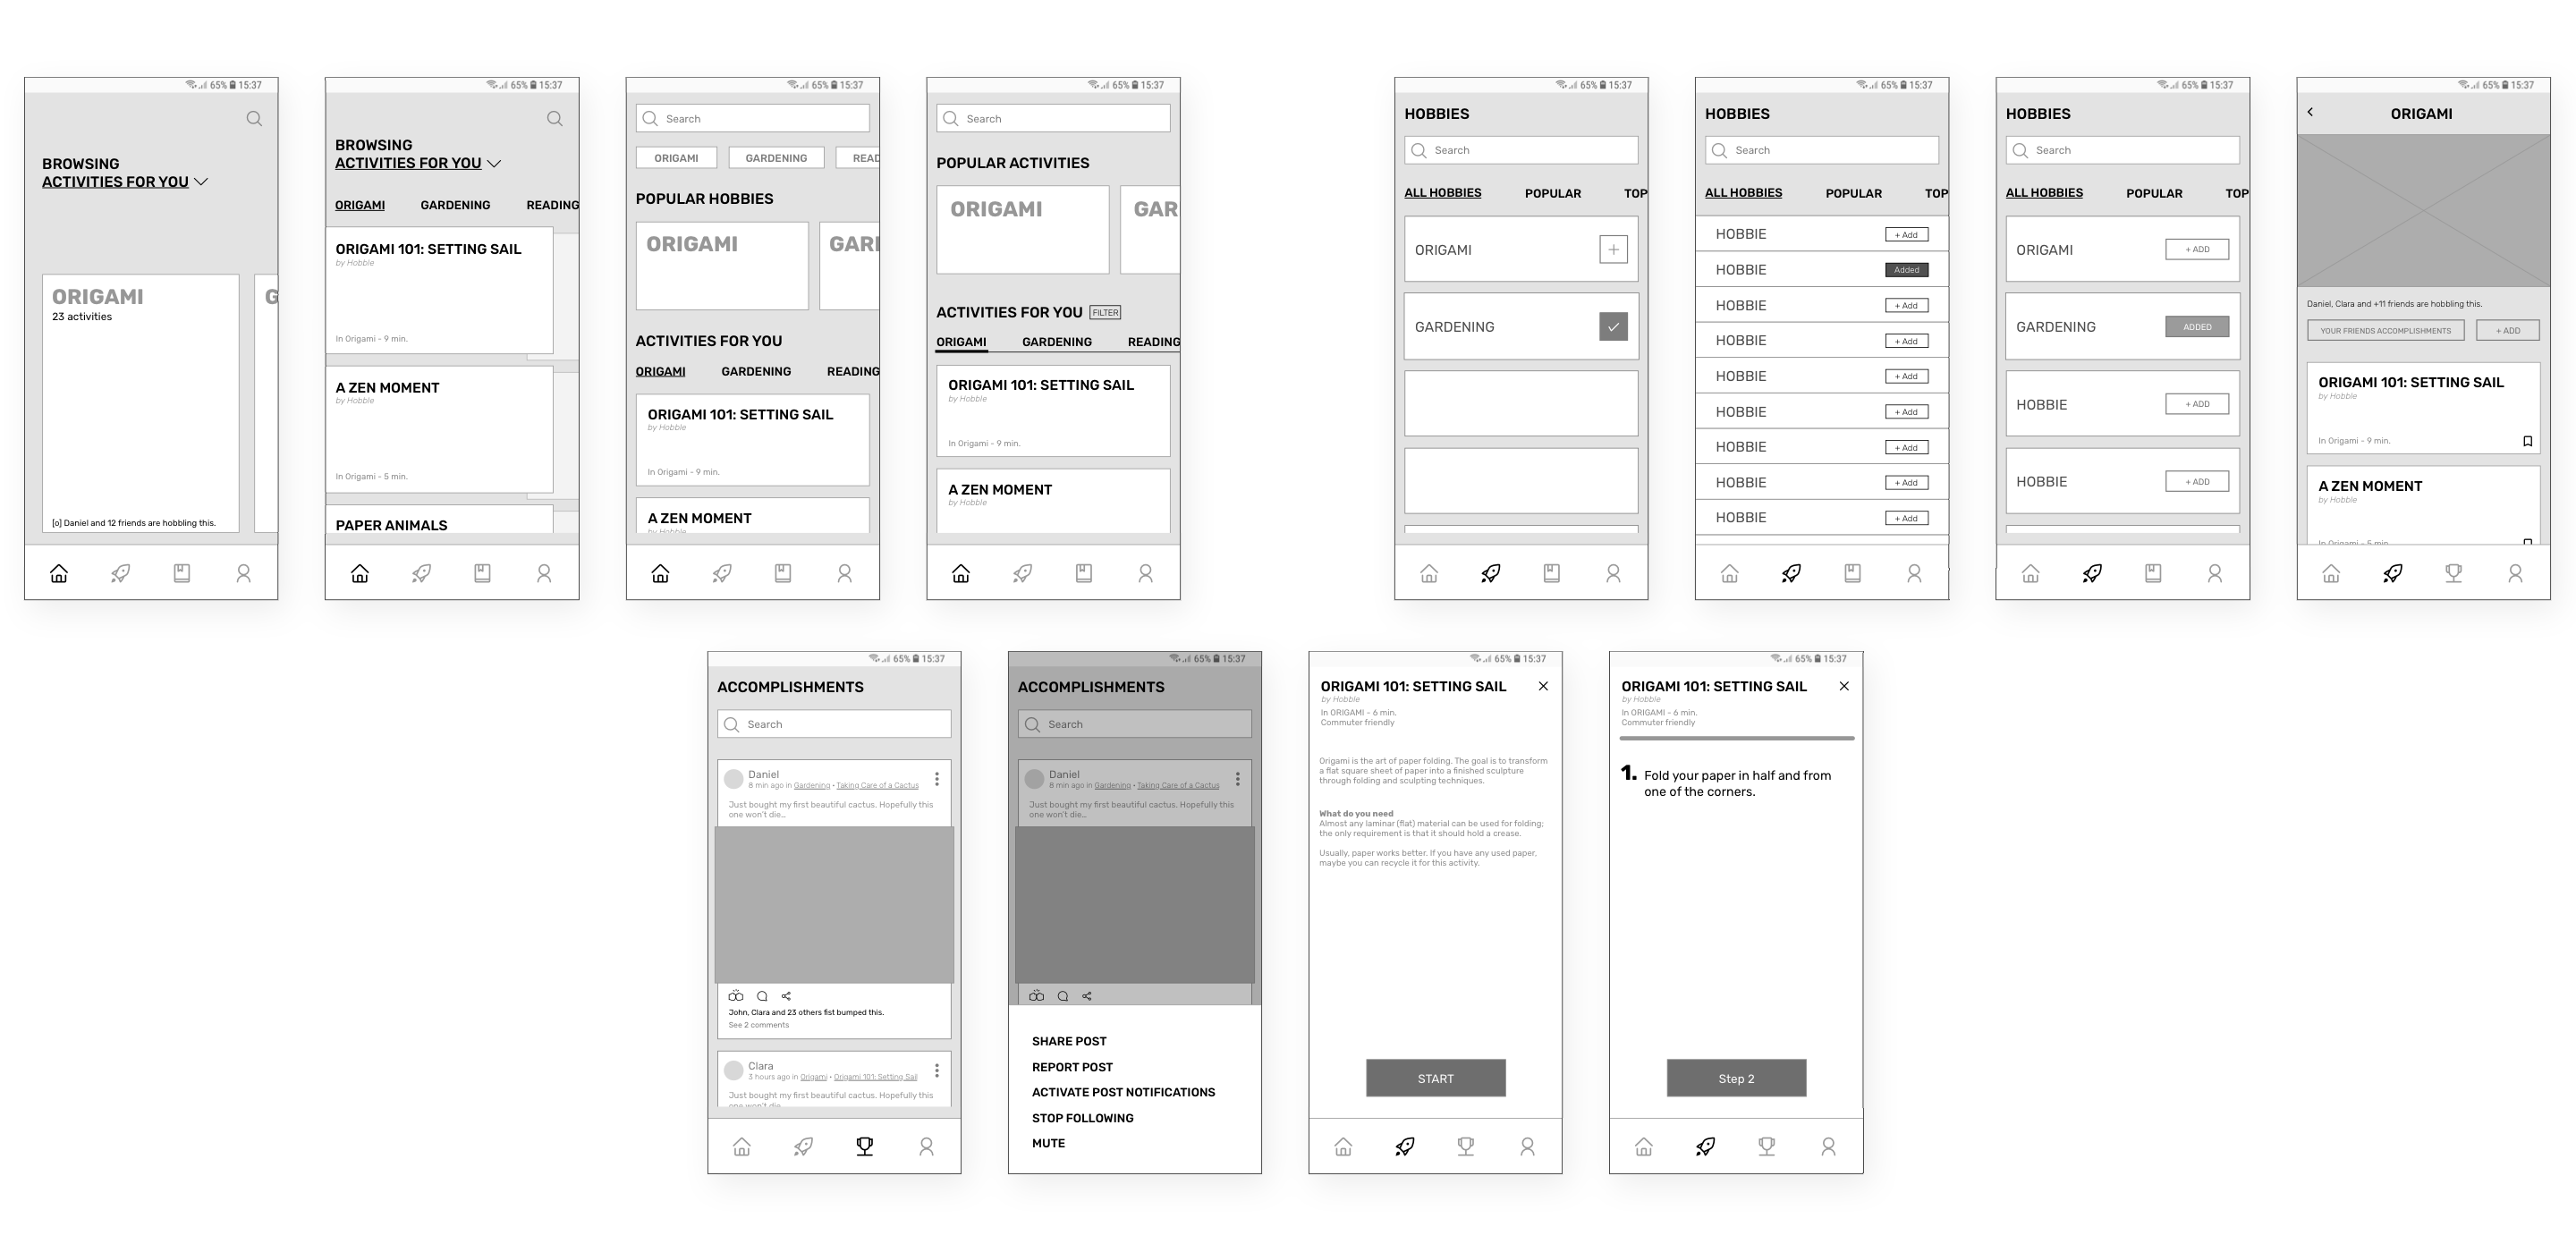Viewport: 2576px width, 1252px height.
Task: Toggle the Gardening hobby checkmark
Action: pos(1612,326)
